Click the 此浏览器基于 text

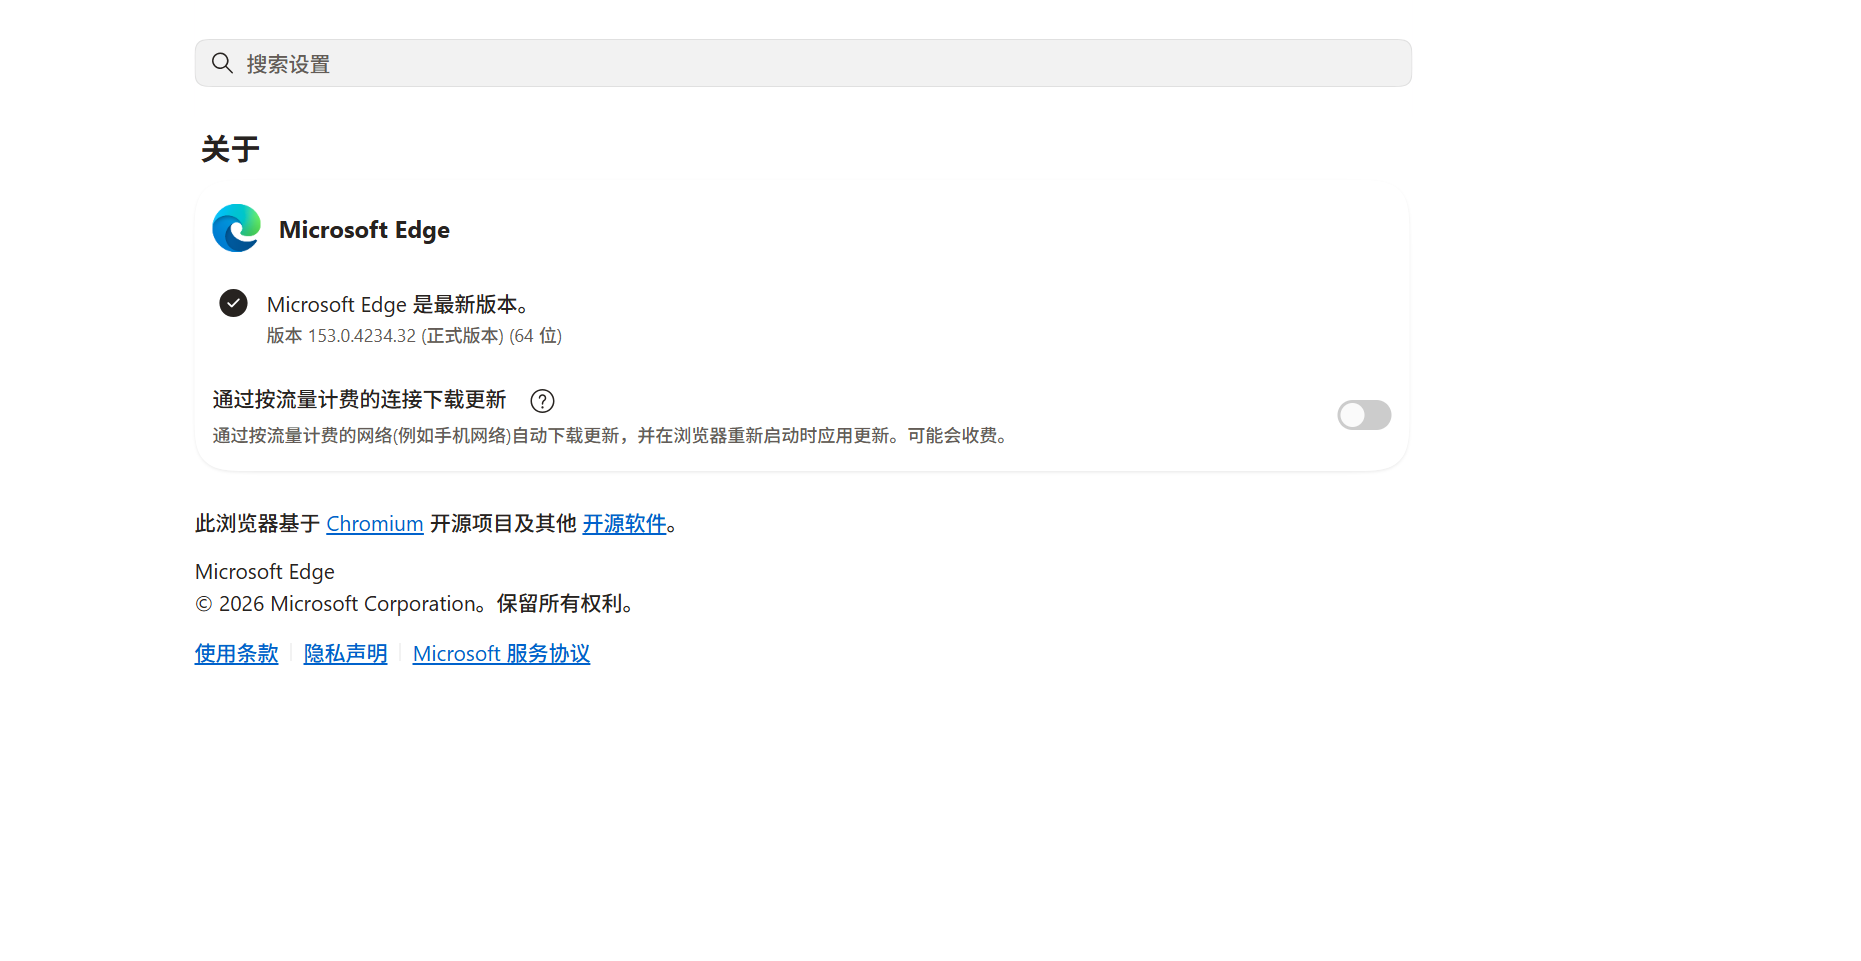coord(257,524)
